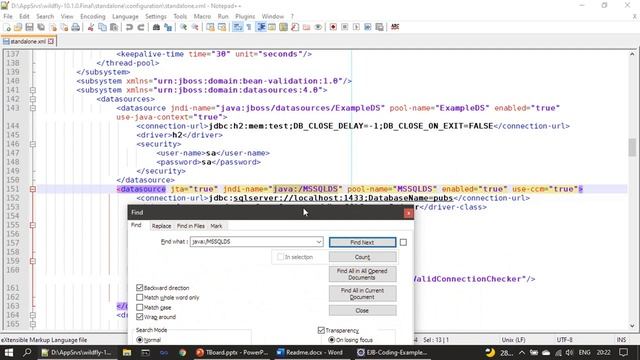This screenshot has width=640, height=360.
Task: Open the Macro menu
Action: click(202, 16)
